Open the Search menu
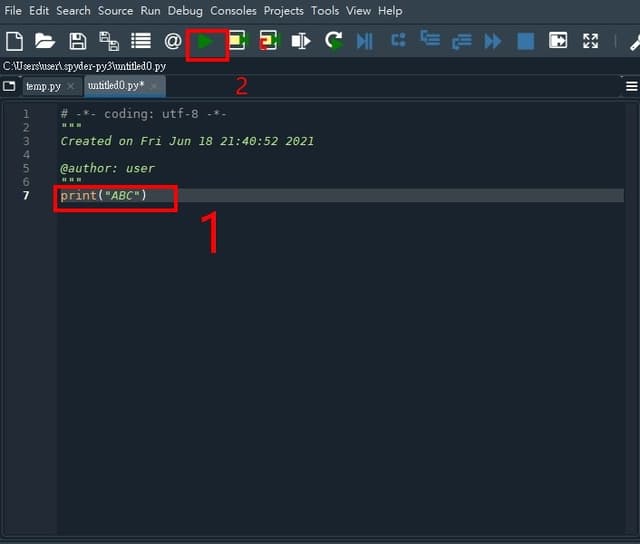Screen dimensions: 640x544 pyautogui.click(x=73, y=11)
